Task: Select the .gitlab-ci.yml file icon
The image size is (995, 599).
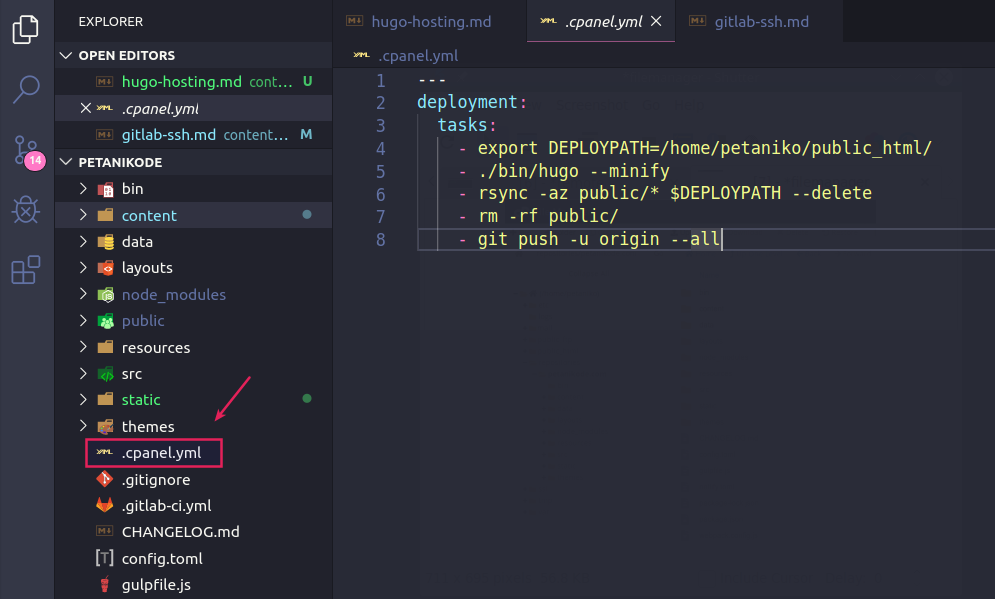Action: 104,505
